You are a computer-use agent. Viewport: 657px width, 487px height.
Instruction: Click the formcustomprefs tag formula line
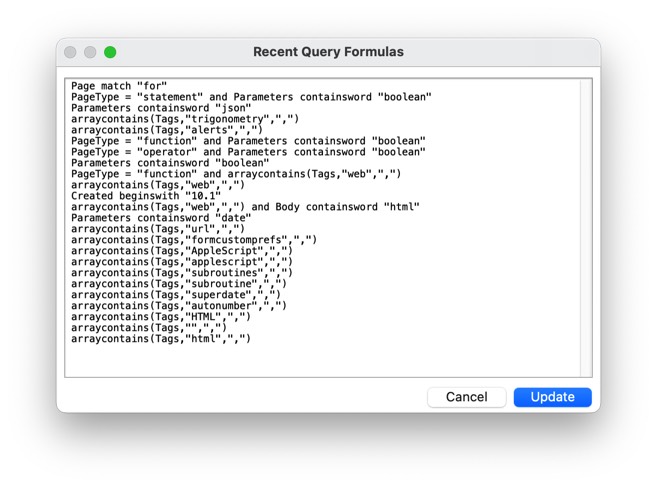click(x=194, y=240)
